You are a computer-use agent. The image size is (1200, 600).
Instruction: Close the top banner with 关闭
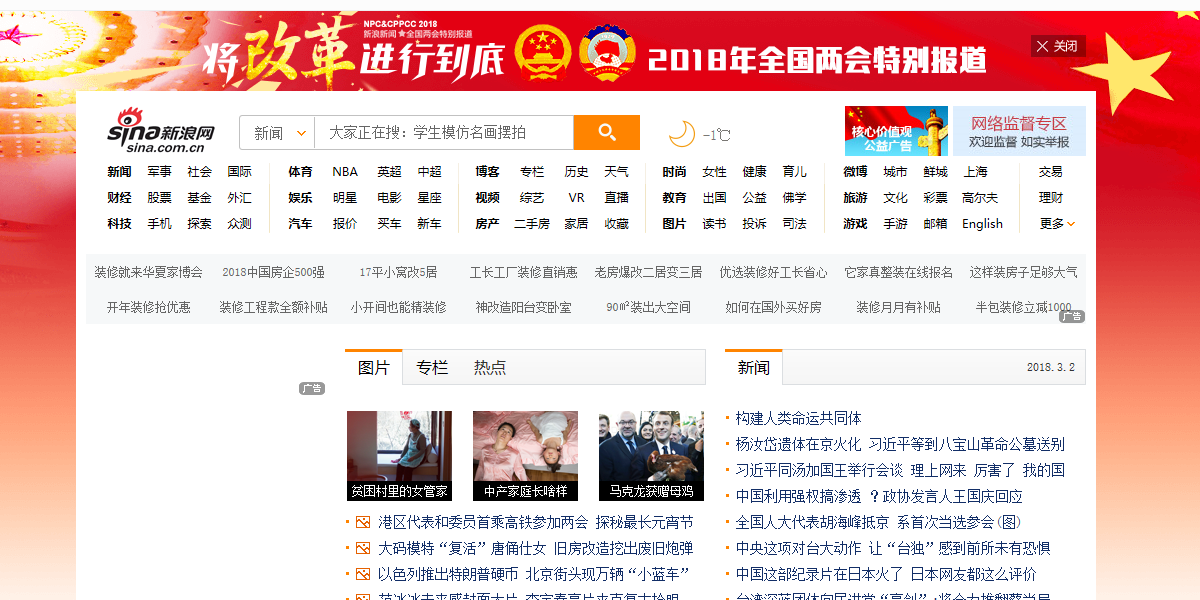coord(1057,46)
